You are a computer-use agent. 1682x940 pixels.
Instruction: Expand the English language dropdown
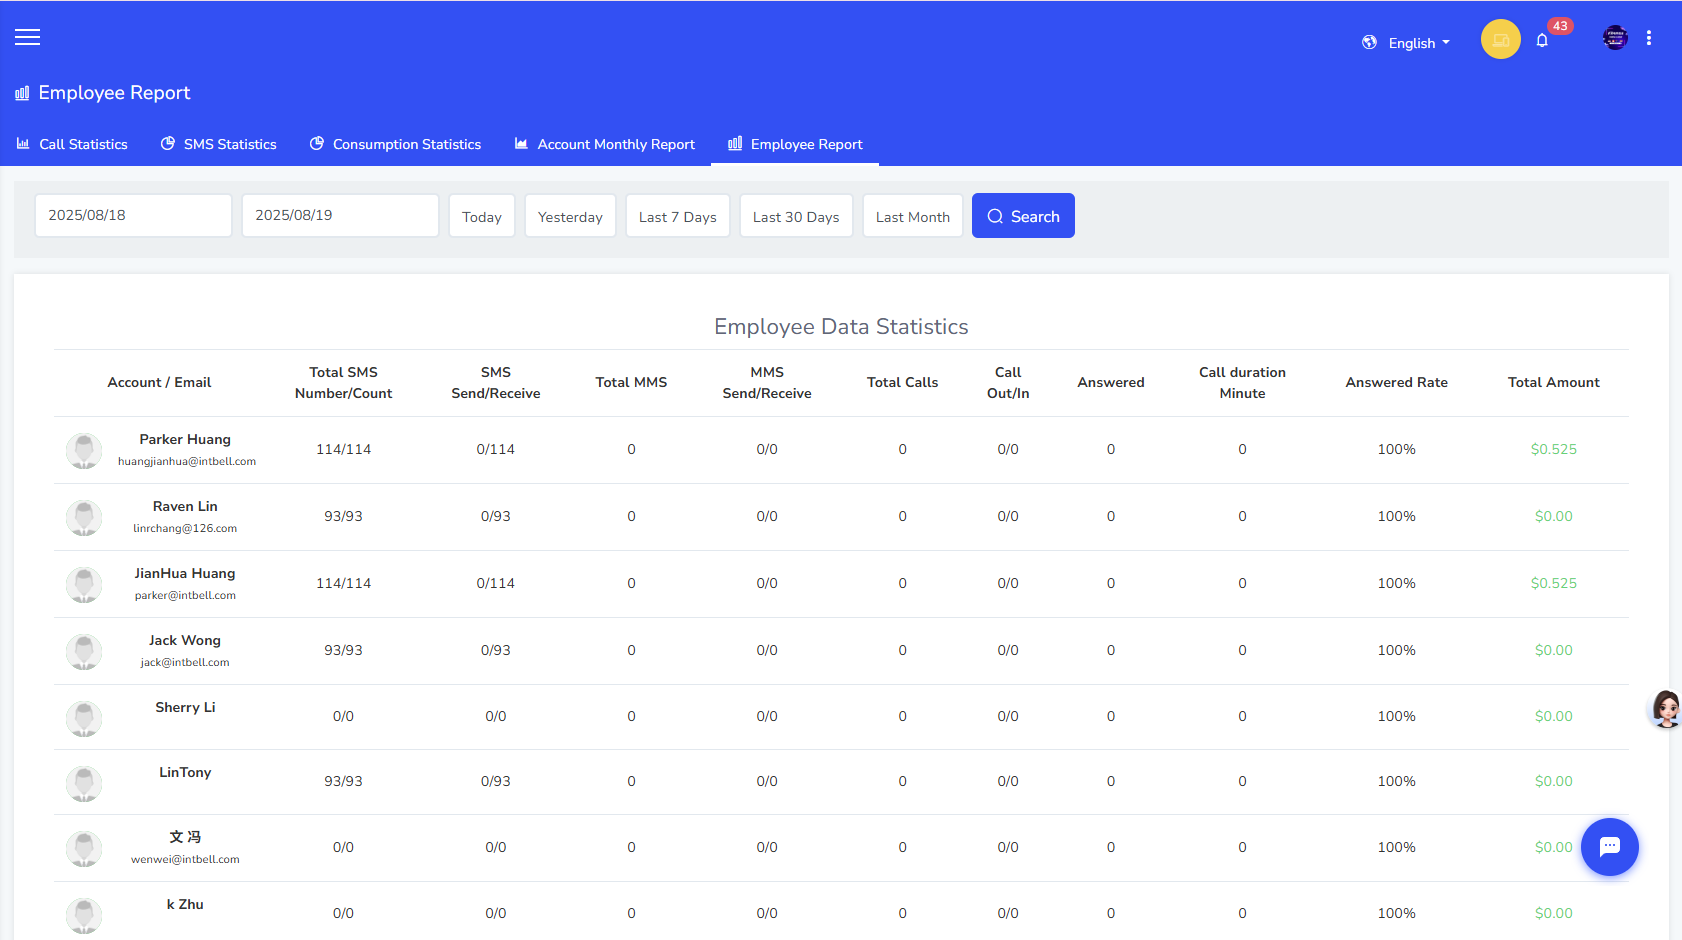(x=1406, y=43)
